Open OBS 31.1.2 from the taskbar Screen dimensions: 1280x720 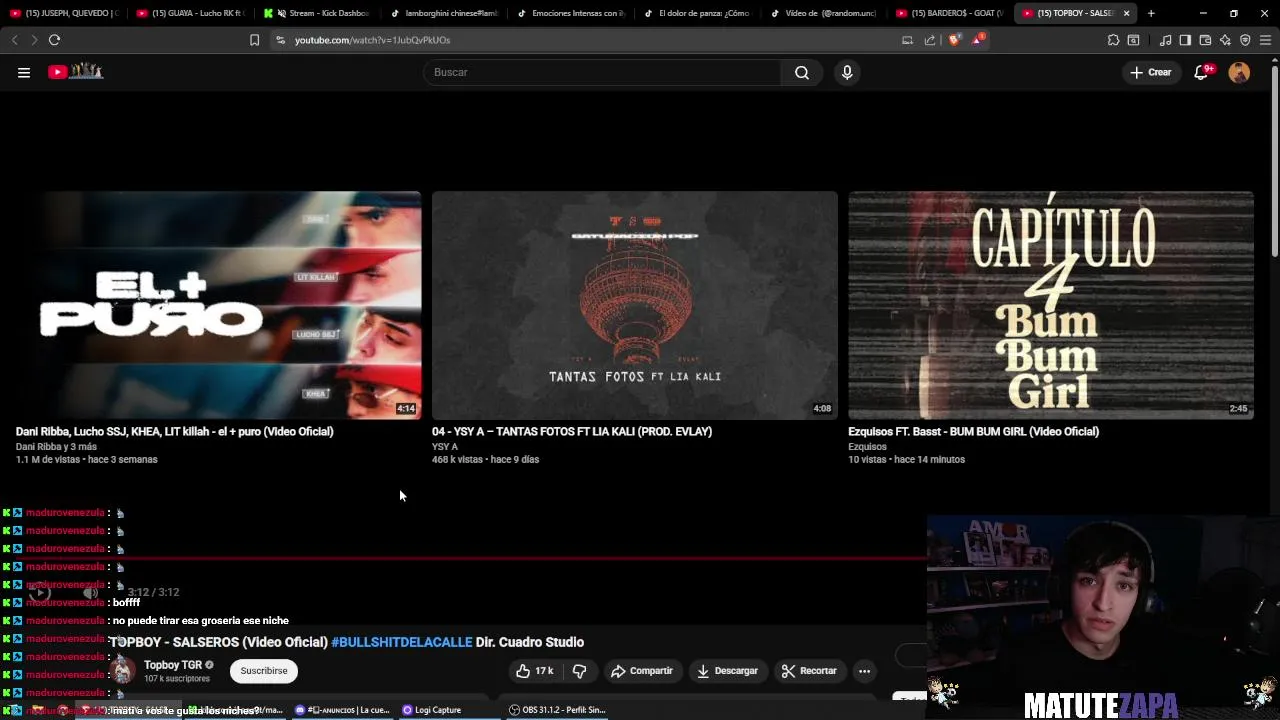pos(558,710)
